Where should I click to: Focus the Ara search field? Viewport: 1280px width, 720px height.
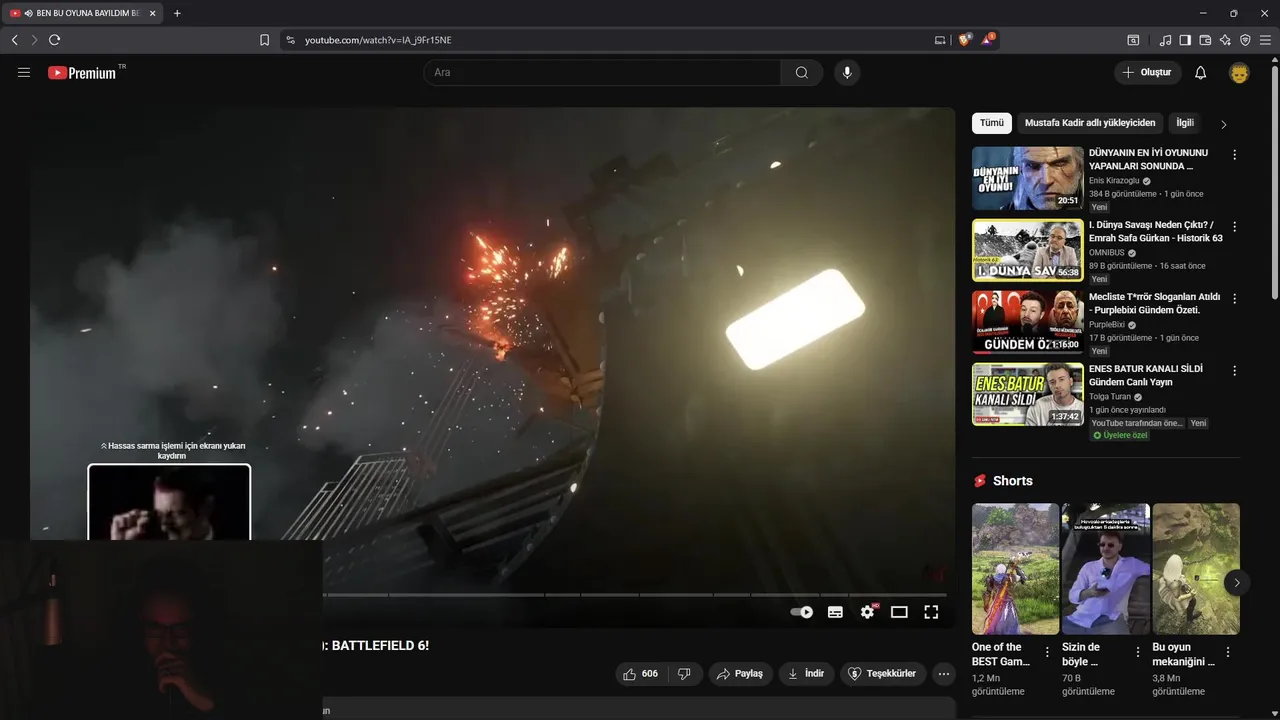(602, 72)
